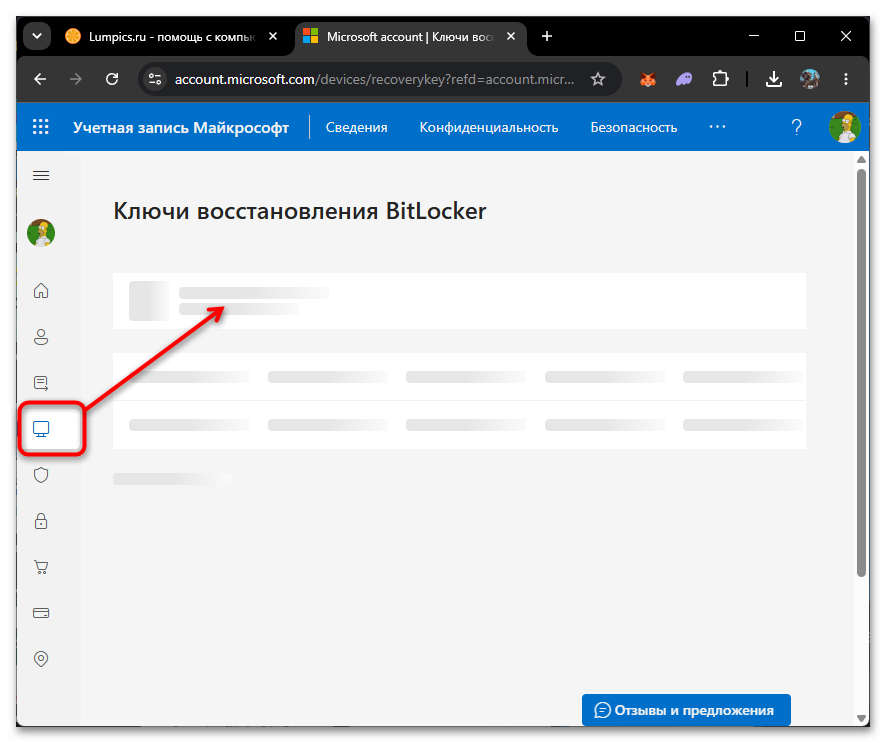Open the Extensions puzzle menu

(x=720, y=79)
